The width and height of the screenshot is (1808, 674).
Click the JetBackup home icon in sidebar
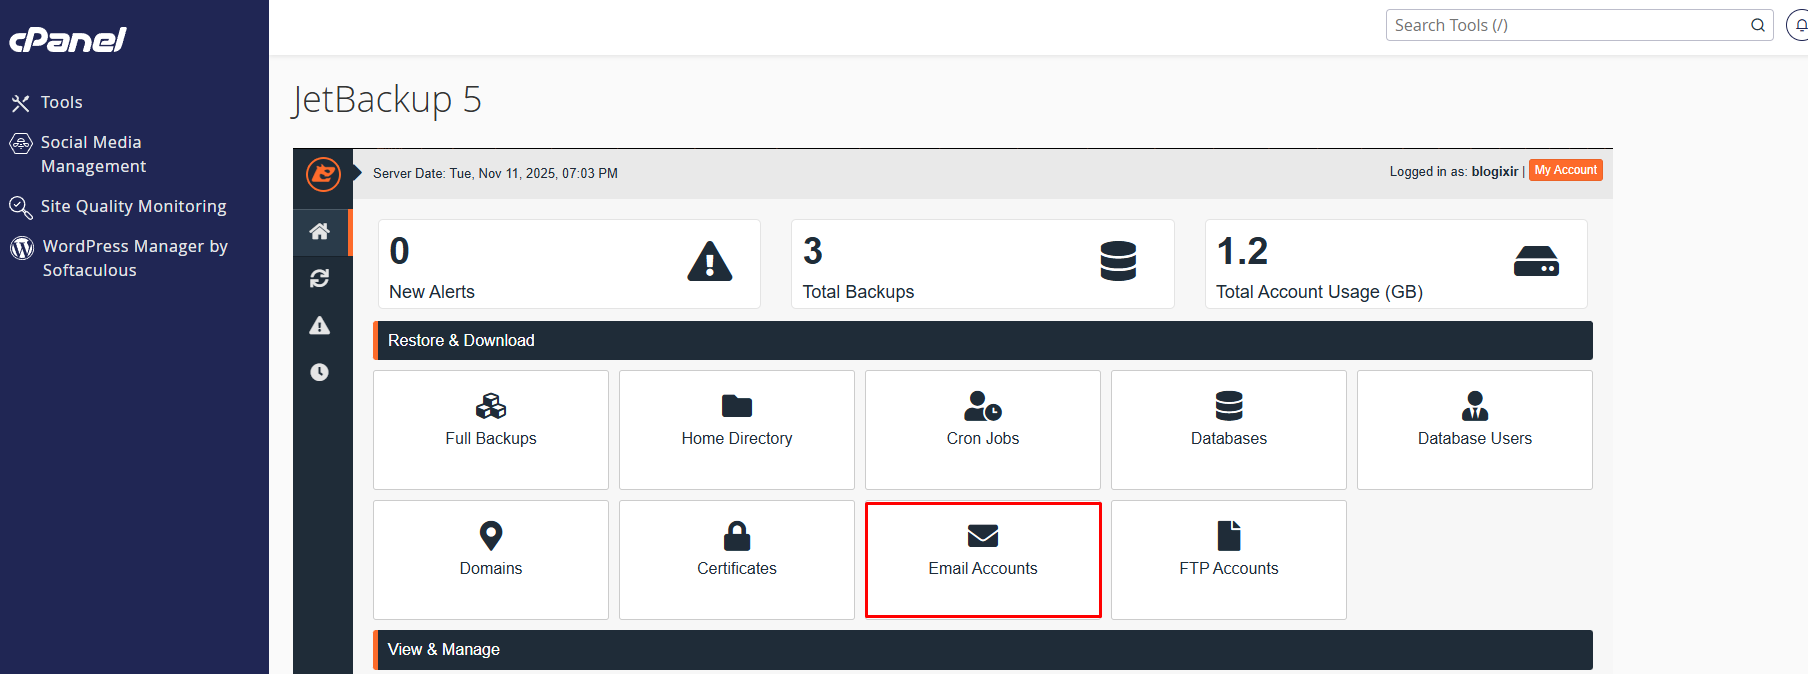click(x=320, y=232)
